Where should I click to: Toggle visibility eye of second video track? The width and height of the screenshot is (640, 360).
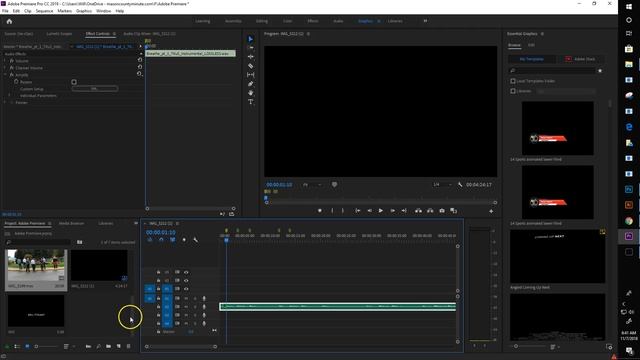[186, 280]
